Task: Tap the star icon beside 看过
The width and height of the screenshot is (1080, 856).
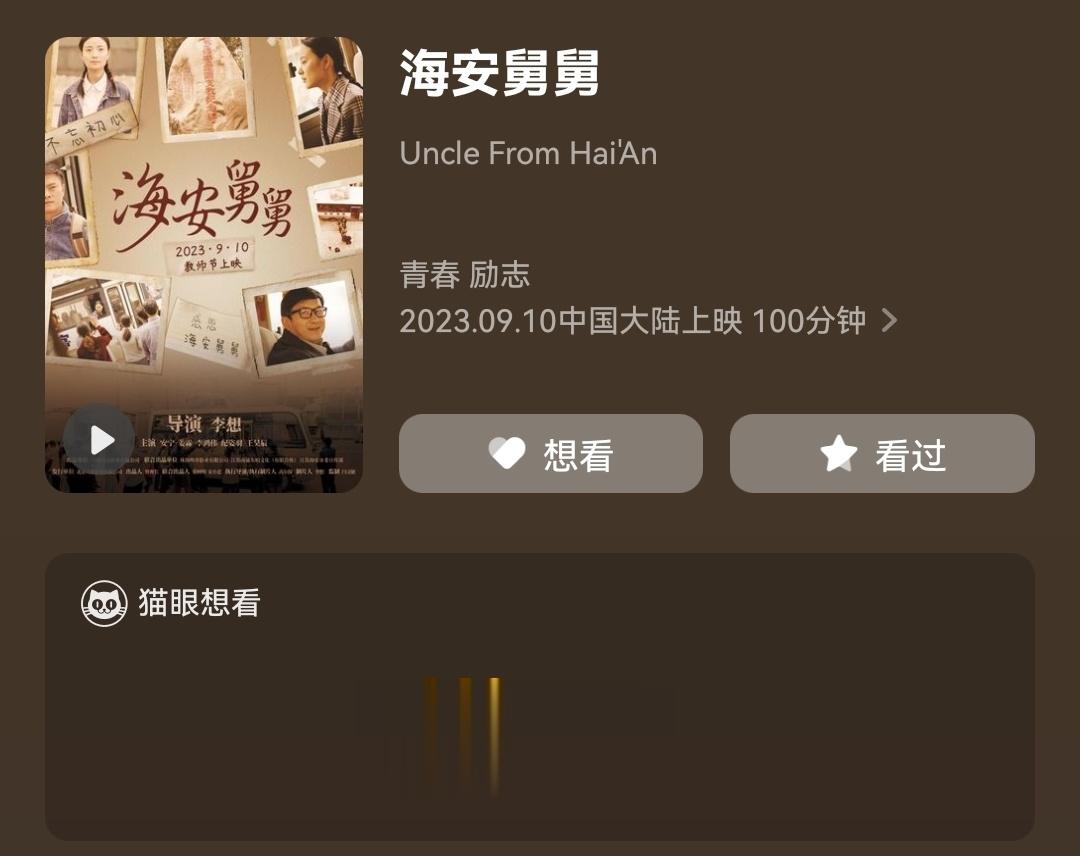Action: click(839, 454)
